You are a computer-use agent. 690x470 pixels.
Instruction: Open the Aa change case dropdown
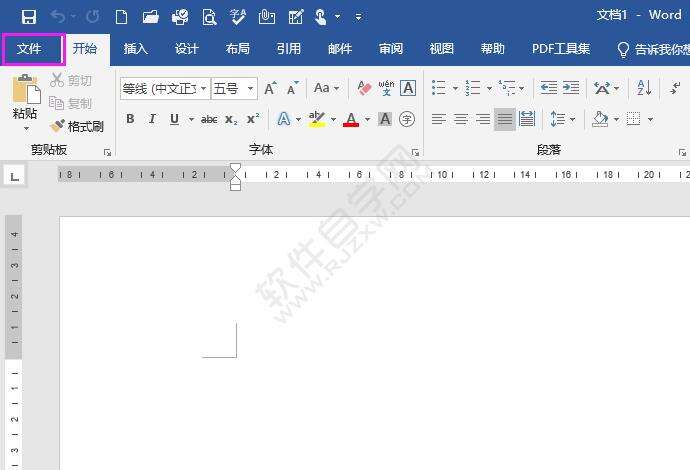[x=326, y=88]
